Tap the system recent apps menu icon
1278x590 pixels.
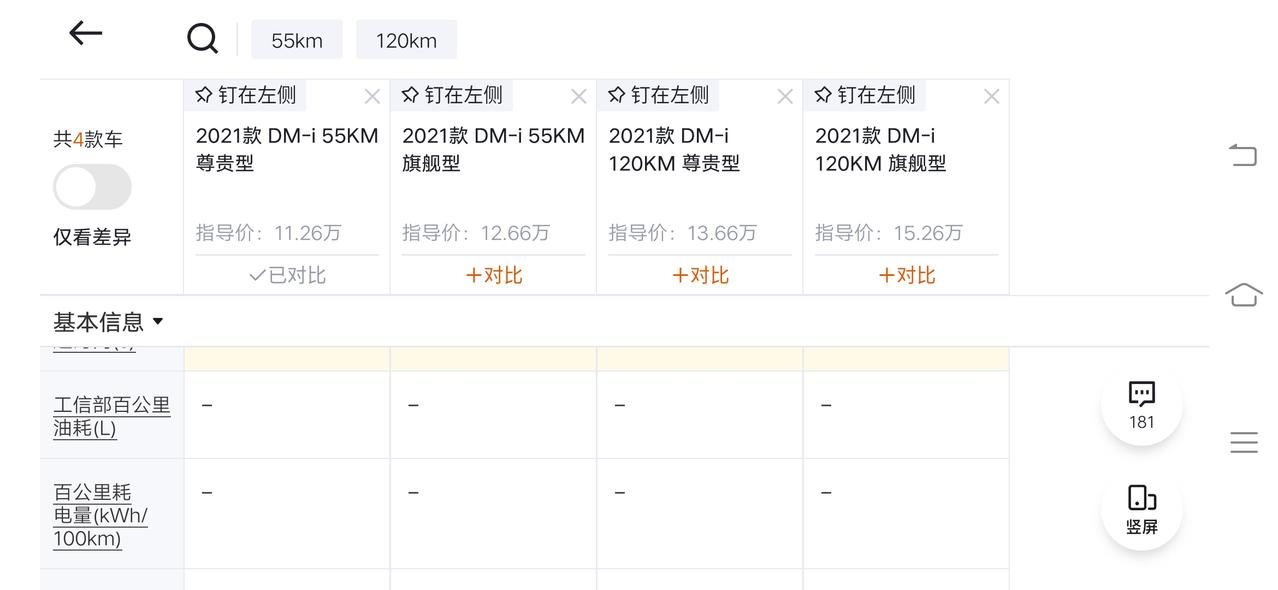[x=1244, y=442]
